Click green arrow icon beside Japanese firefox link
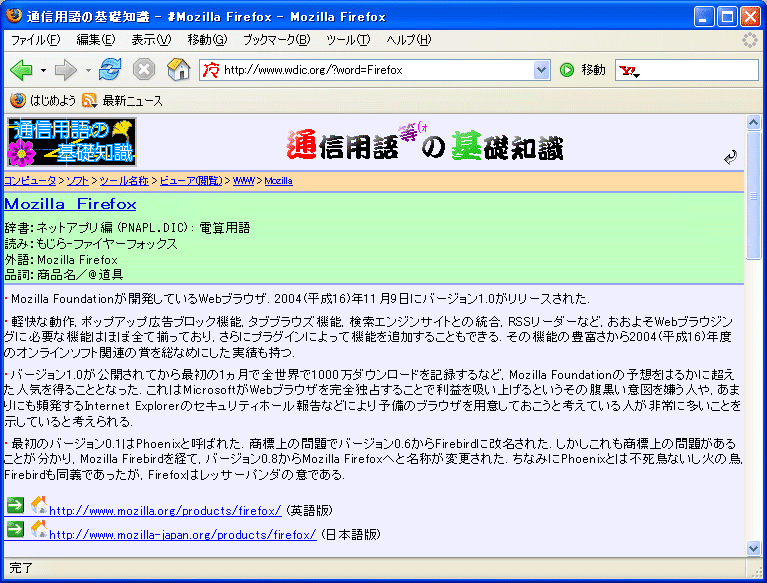767x583 pixels. pos(16,529)
